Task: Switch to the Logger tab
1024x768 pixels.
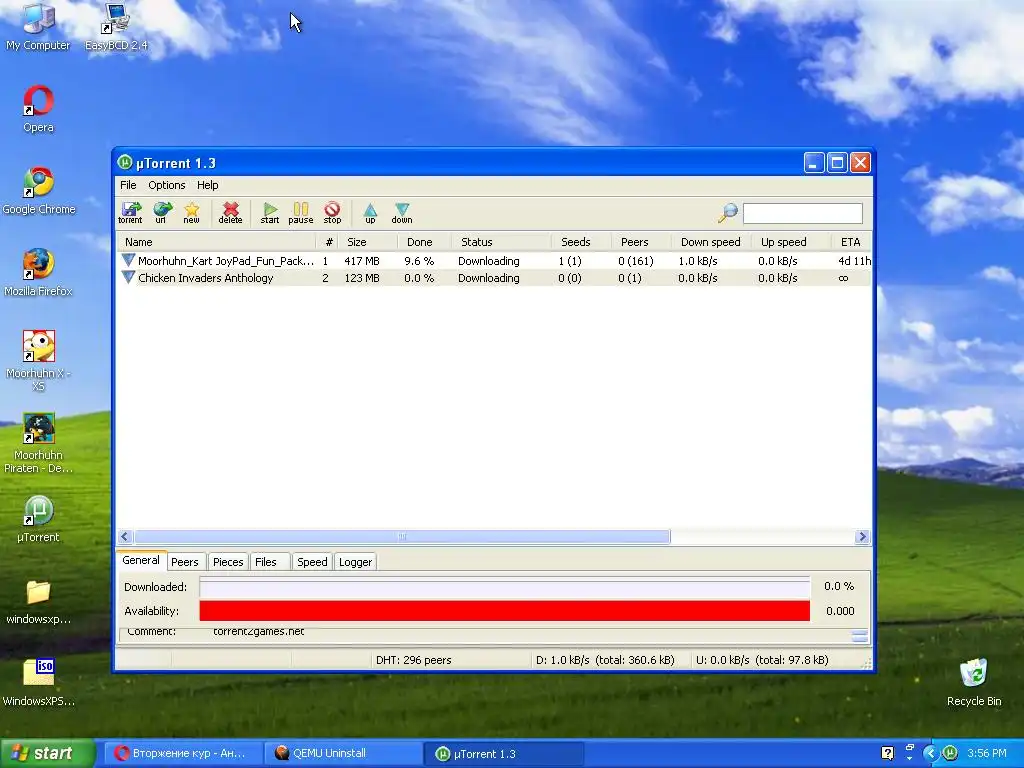Action: pyautogui.click(x=355, y=562)
